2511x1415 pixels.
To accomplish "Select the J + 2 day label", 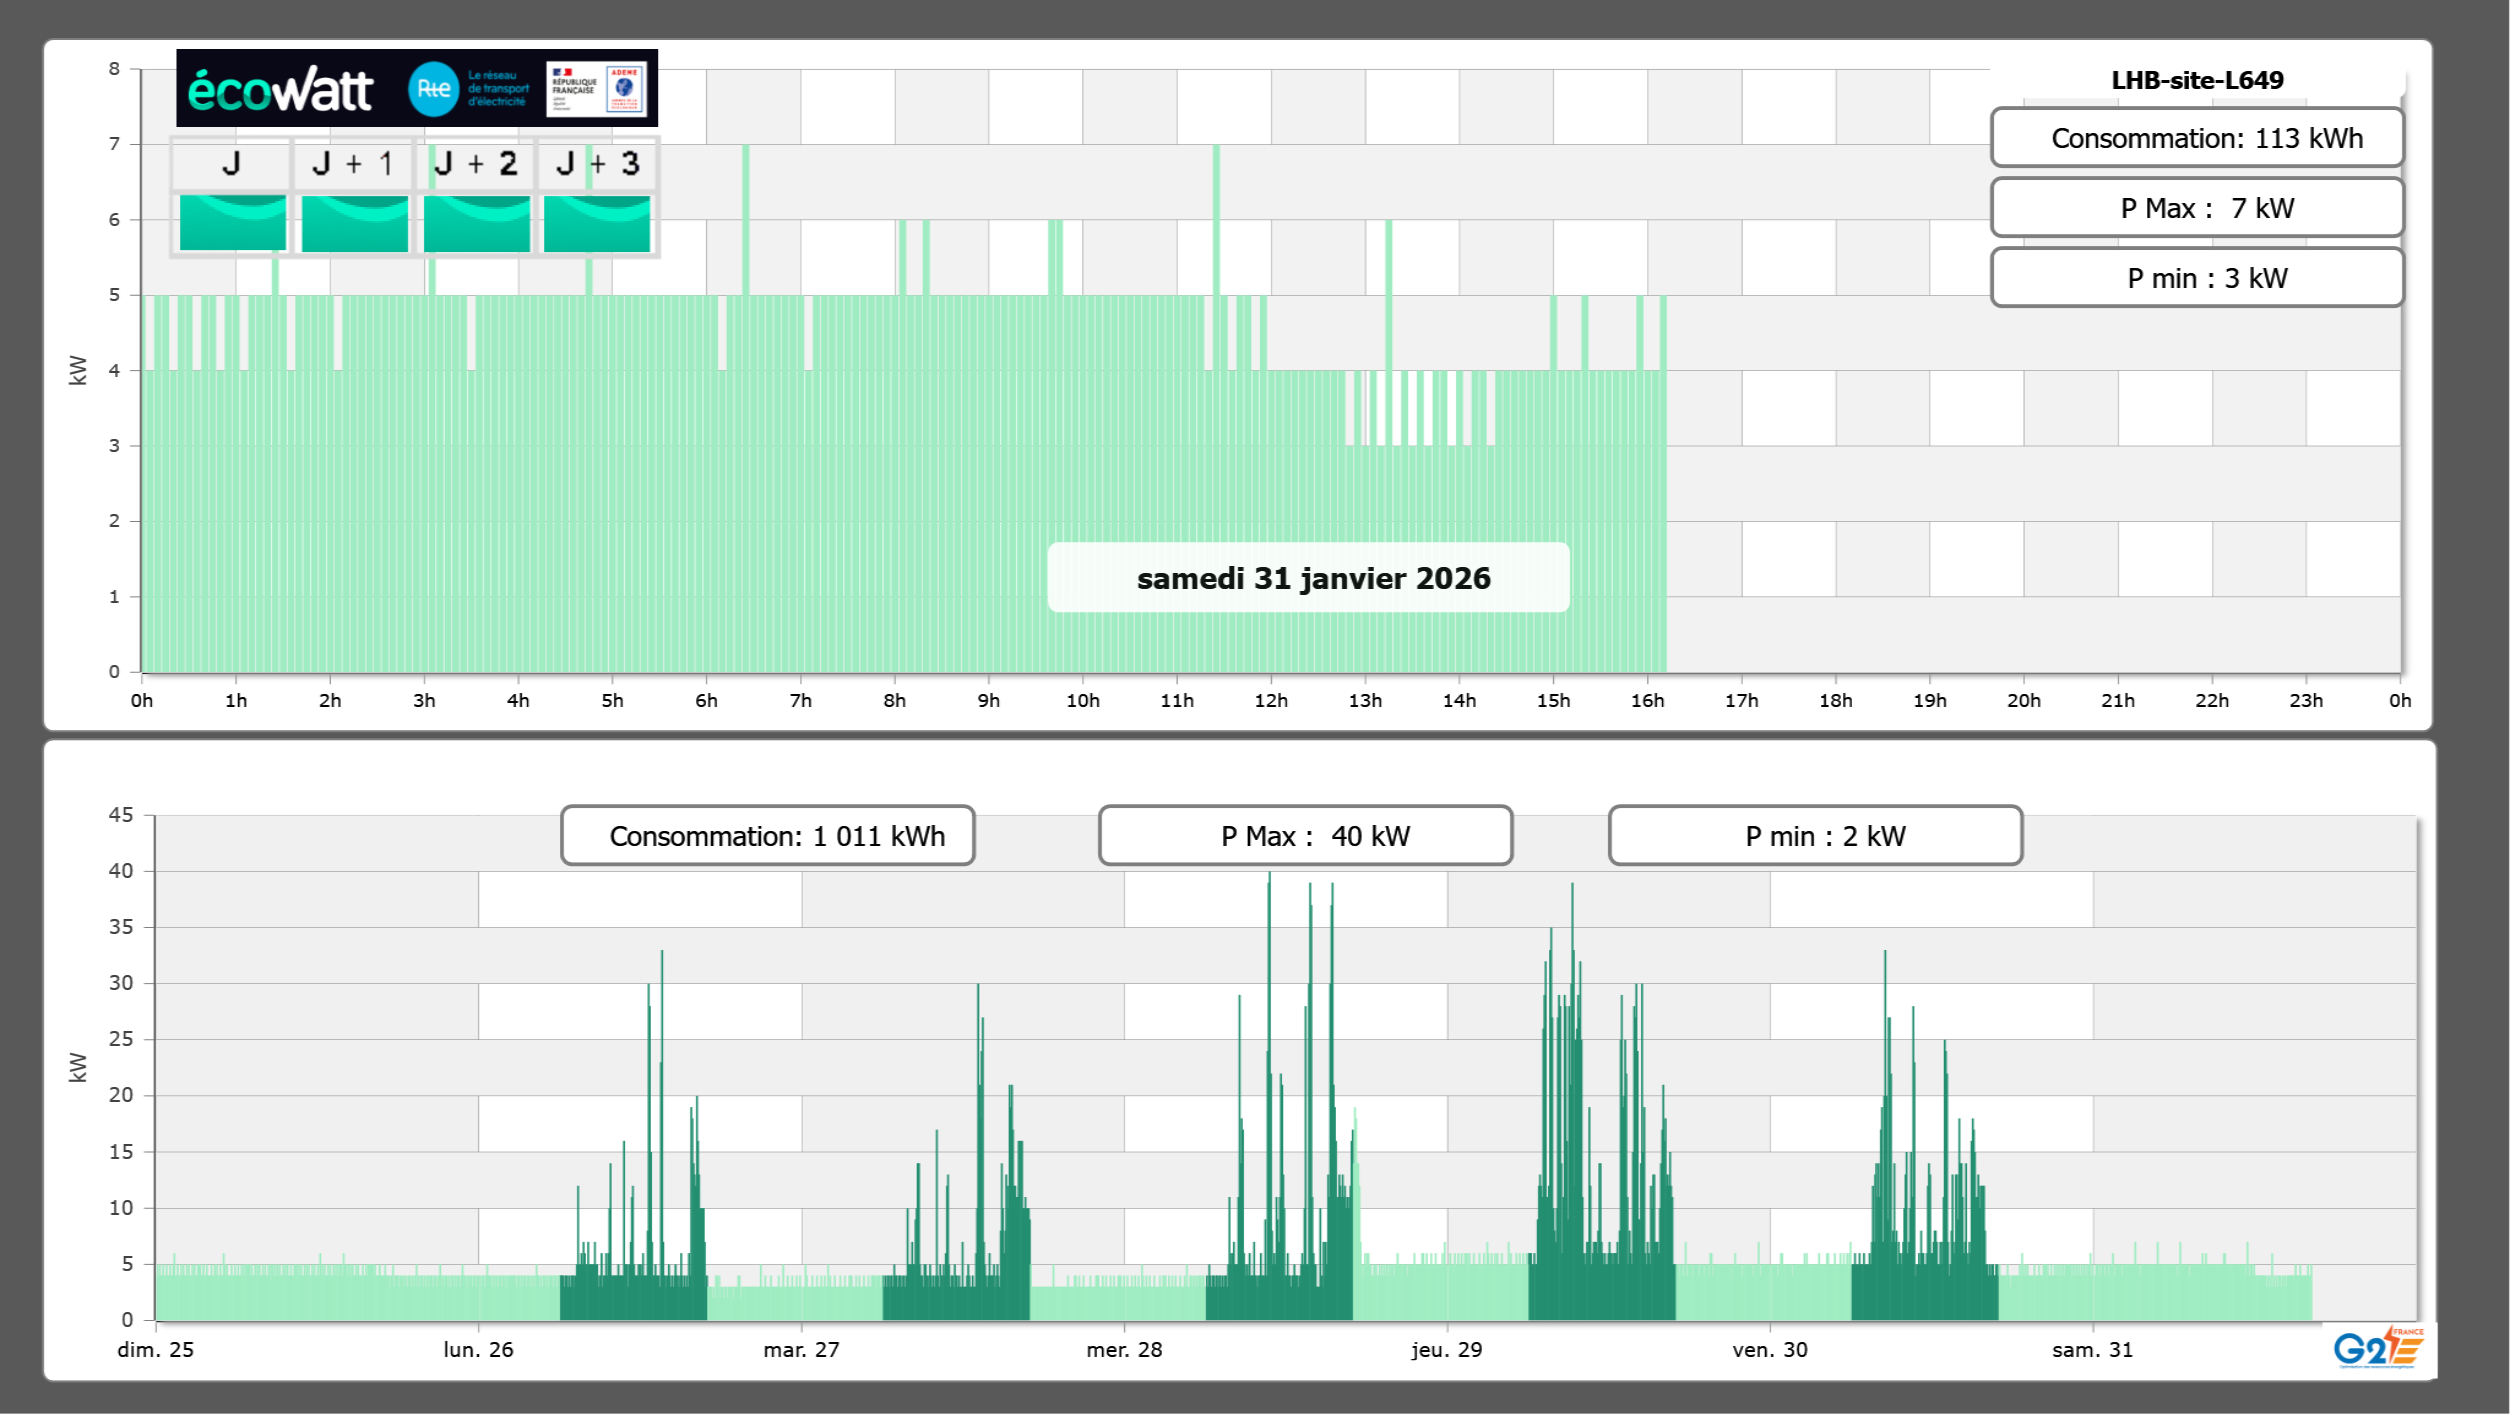I will point(476,164).
